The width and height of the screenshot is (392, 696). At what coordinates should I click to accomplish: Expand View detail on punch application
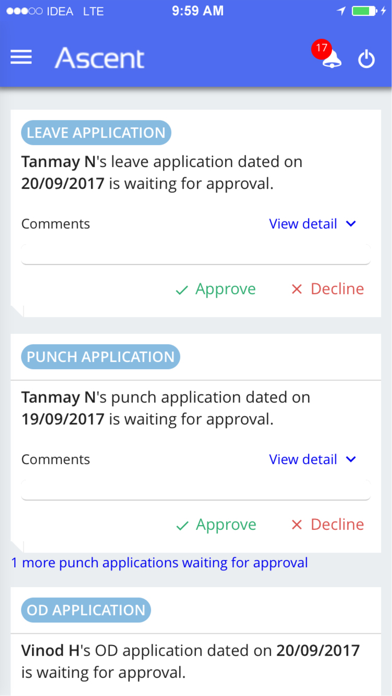[313, 459]
